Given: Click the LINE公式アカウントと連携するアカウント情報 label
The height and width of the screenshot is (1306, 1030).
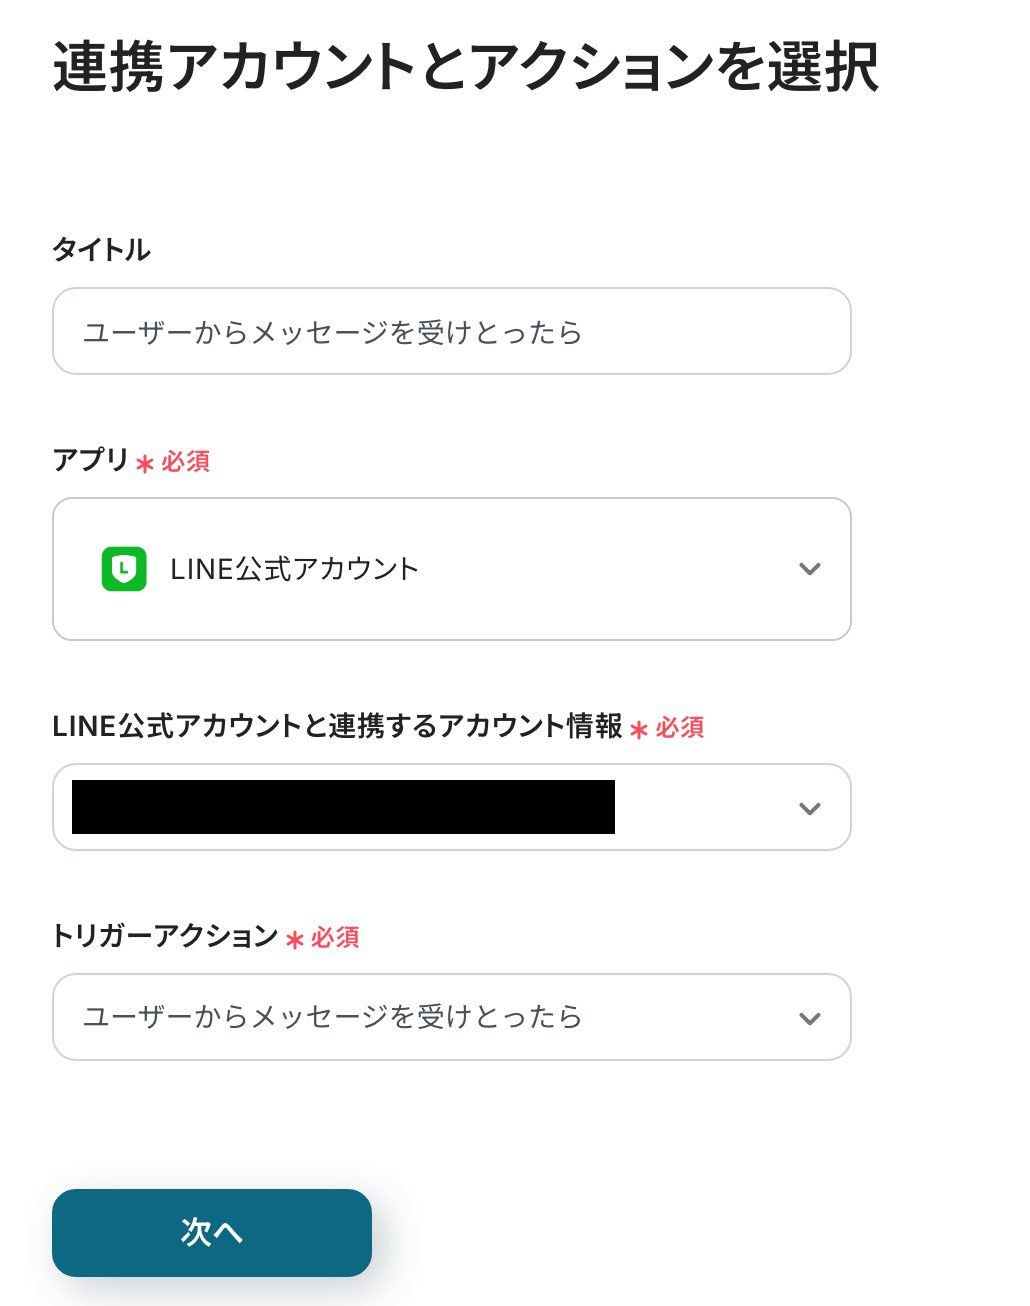Looking at the screenshot, I should tap(337, 726).
